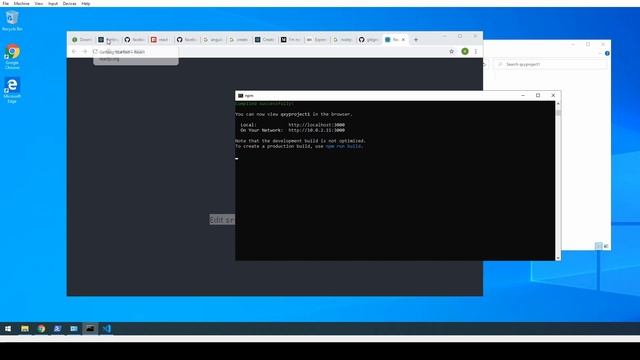Screen dimensions: 640x360
Task: Click the npm run build text in terminal
Action: pyautogui.click(x=343, y=146)
